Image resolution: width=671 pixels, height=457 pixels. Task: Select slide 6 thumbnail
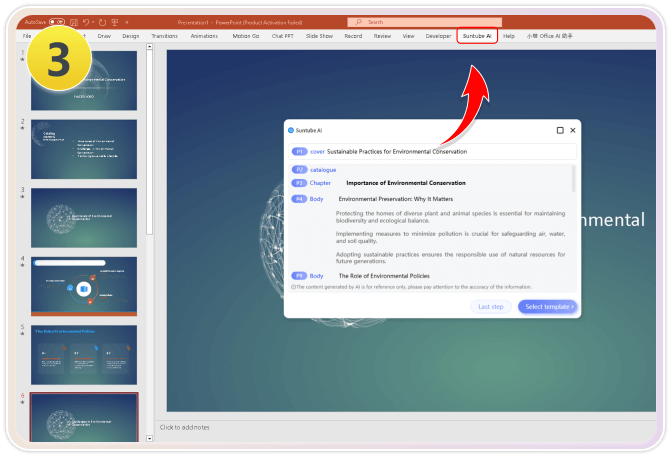coord(84,417)
